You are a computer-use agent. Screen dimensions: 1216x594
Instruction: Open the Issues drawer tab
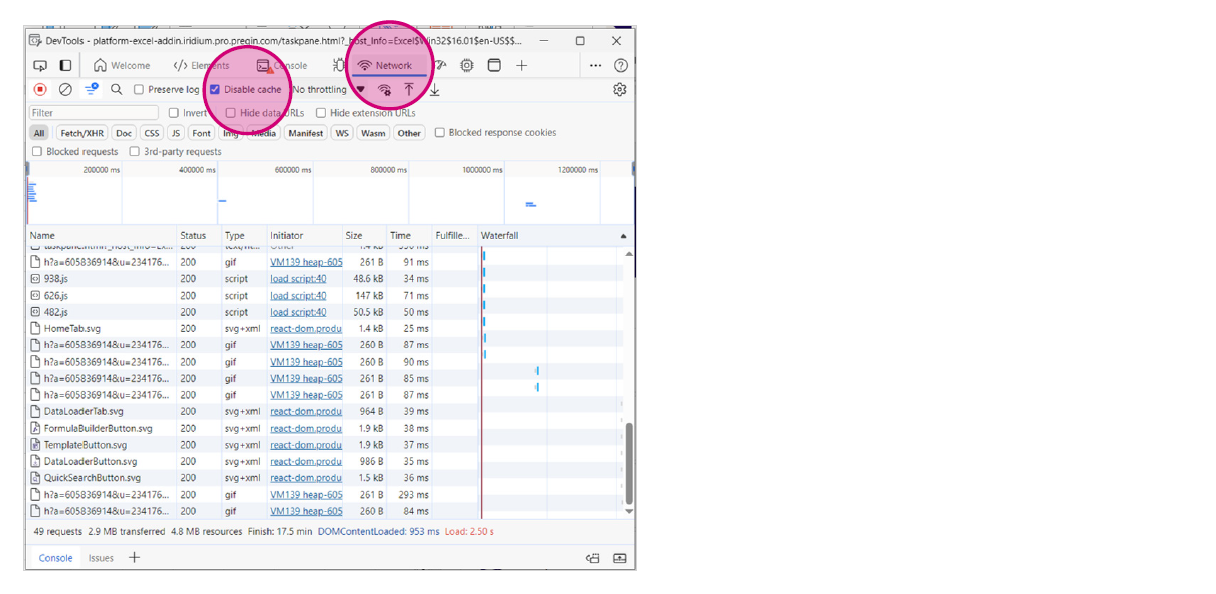(x=101, y=558)
